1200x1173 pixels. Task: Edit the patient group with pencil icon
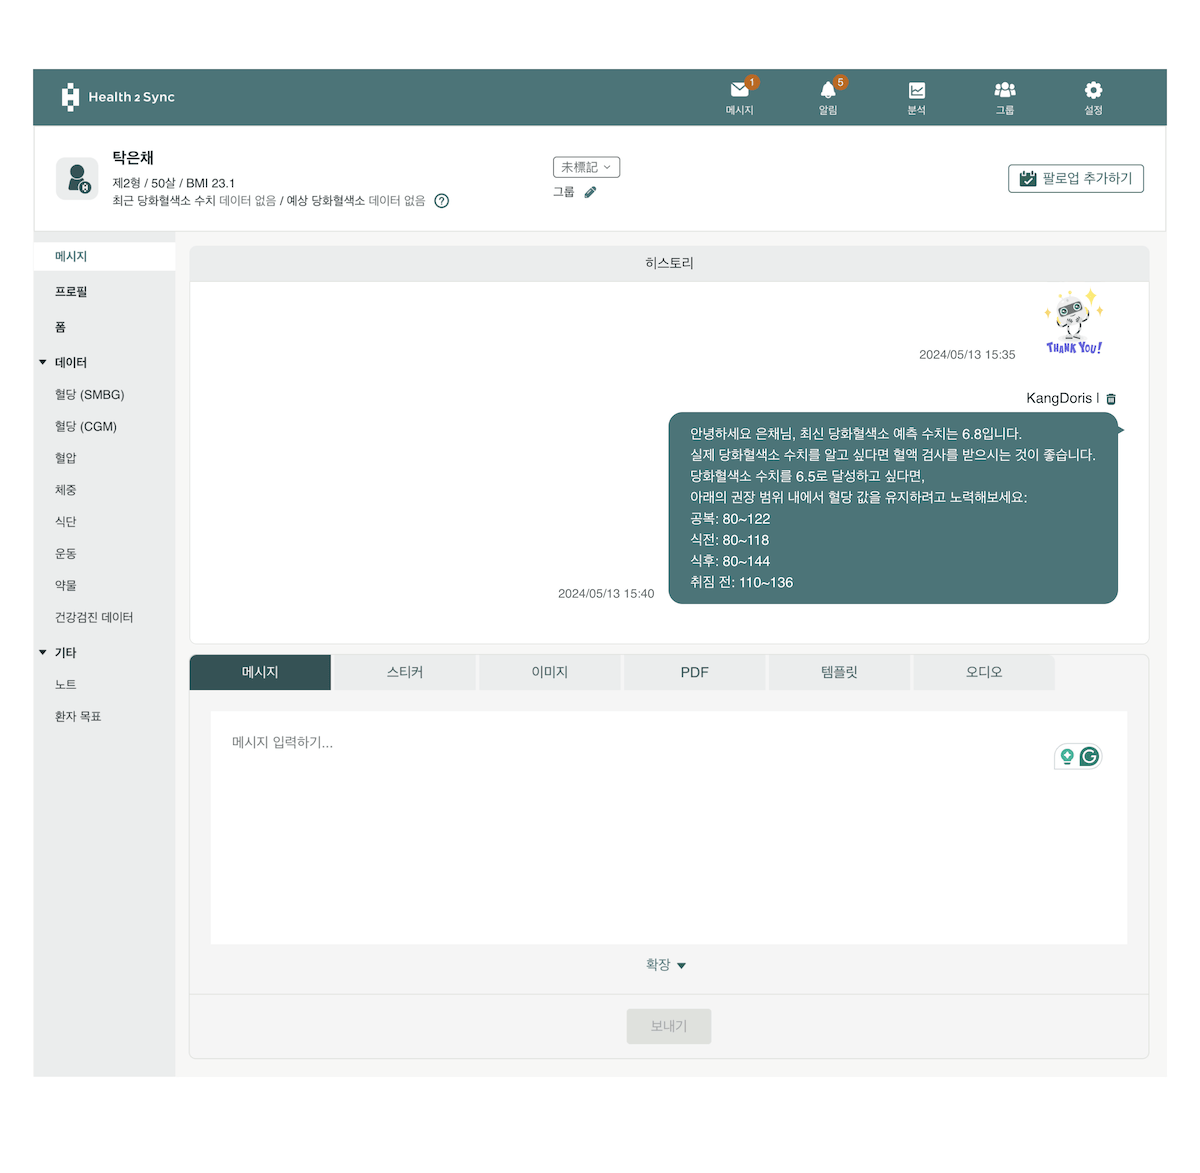tap(589, 191)
